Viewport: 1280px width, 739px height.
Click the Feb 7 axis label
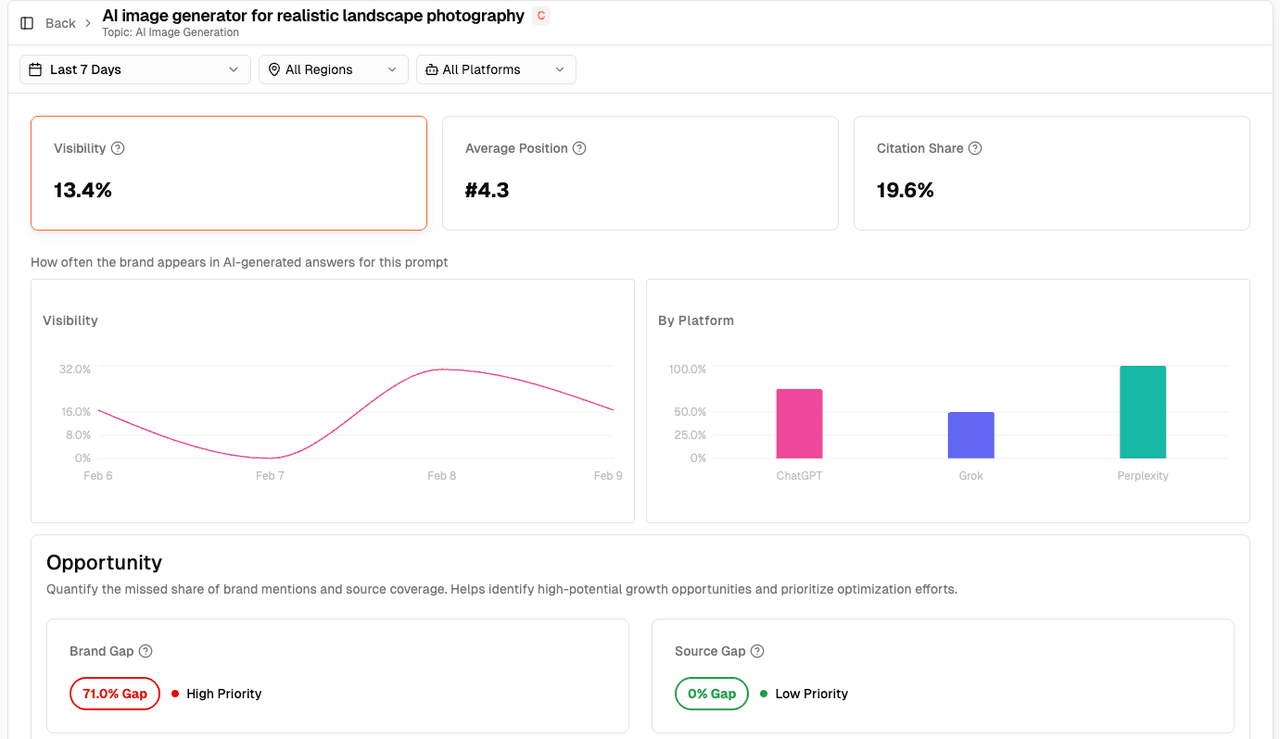pos(270,476)
